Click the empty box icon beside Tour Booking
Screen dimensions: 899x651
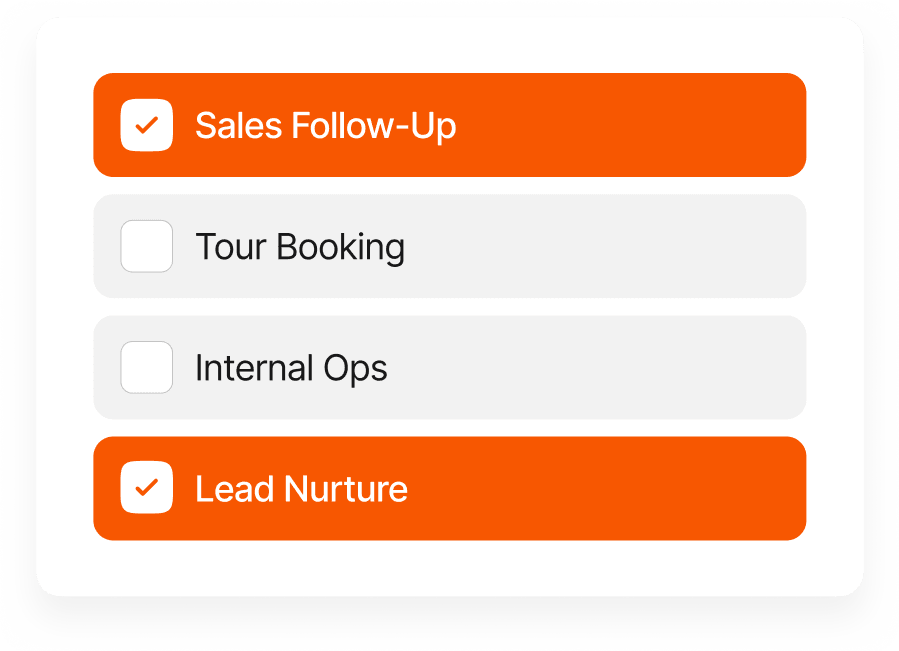point(147,246)
